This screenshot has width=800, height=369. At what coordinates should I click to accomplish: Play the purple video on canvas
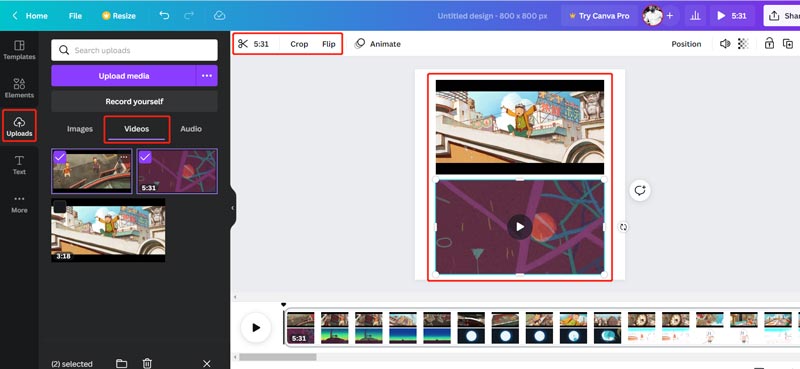pyautogui.click(x=519, y=227)
